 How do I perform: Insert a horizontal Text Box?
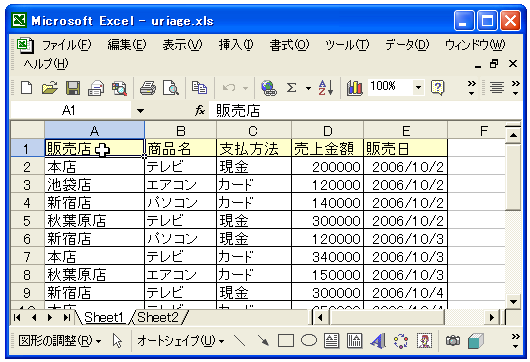[332, 341]
